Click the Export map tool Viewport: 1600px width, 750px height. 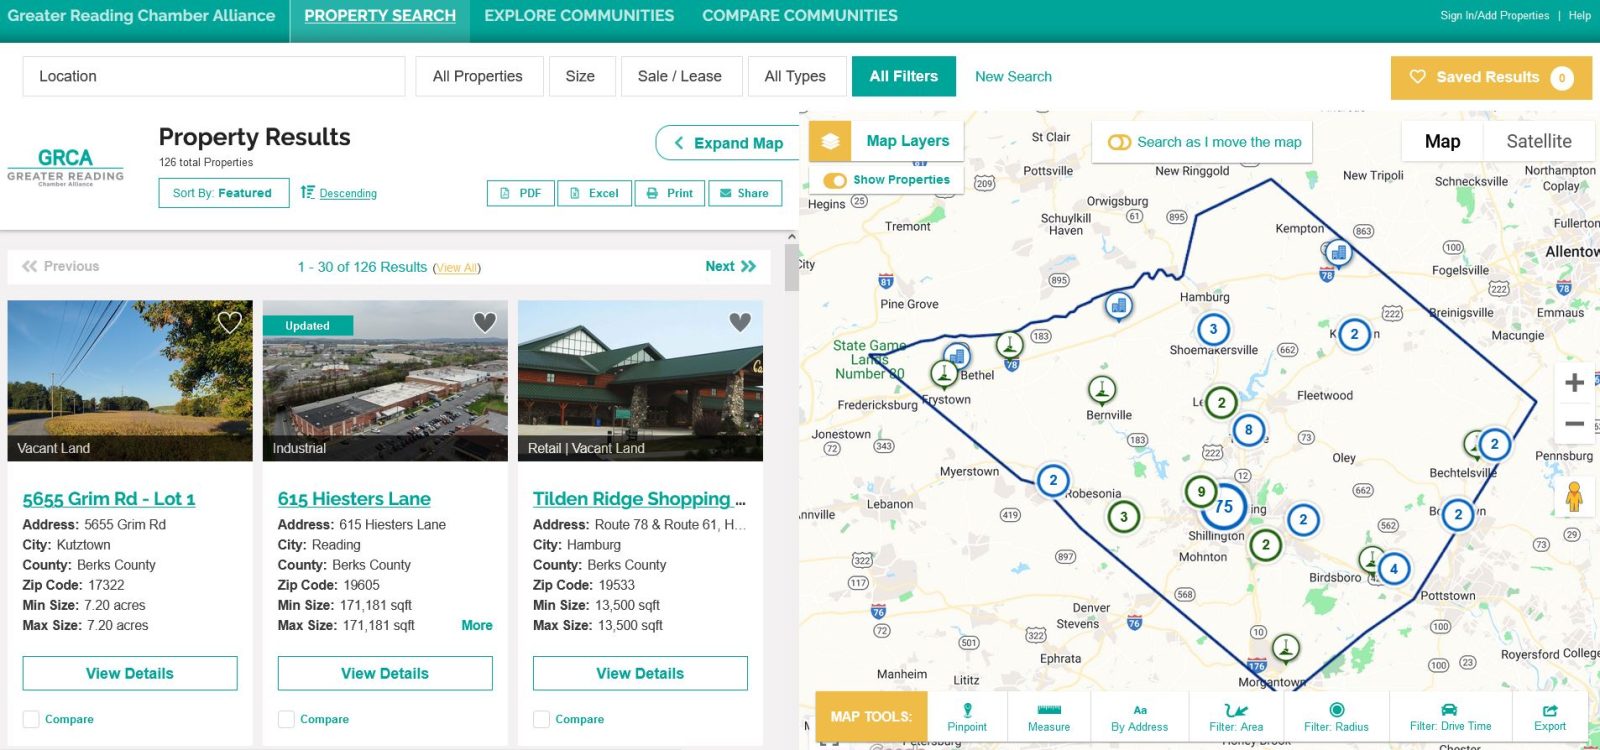pyautogui.click(x=1549, y=716)
